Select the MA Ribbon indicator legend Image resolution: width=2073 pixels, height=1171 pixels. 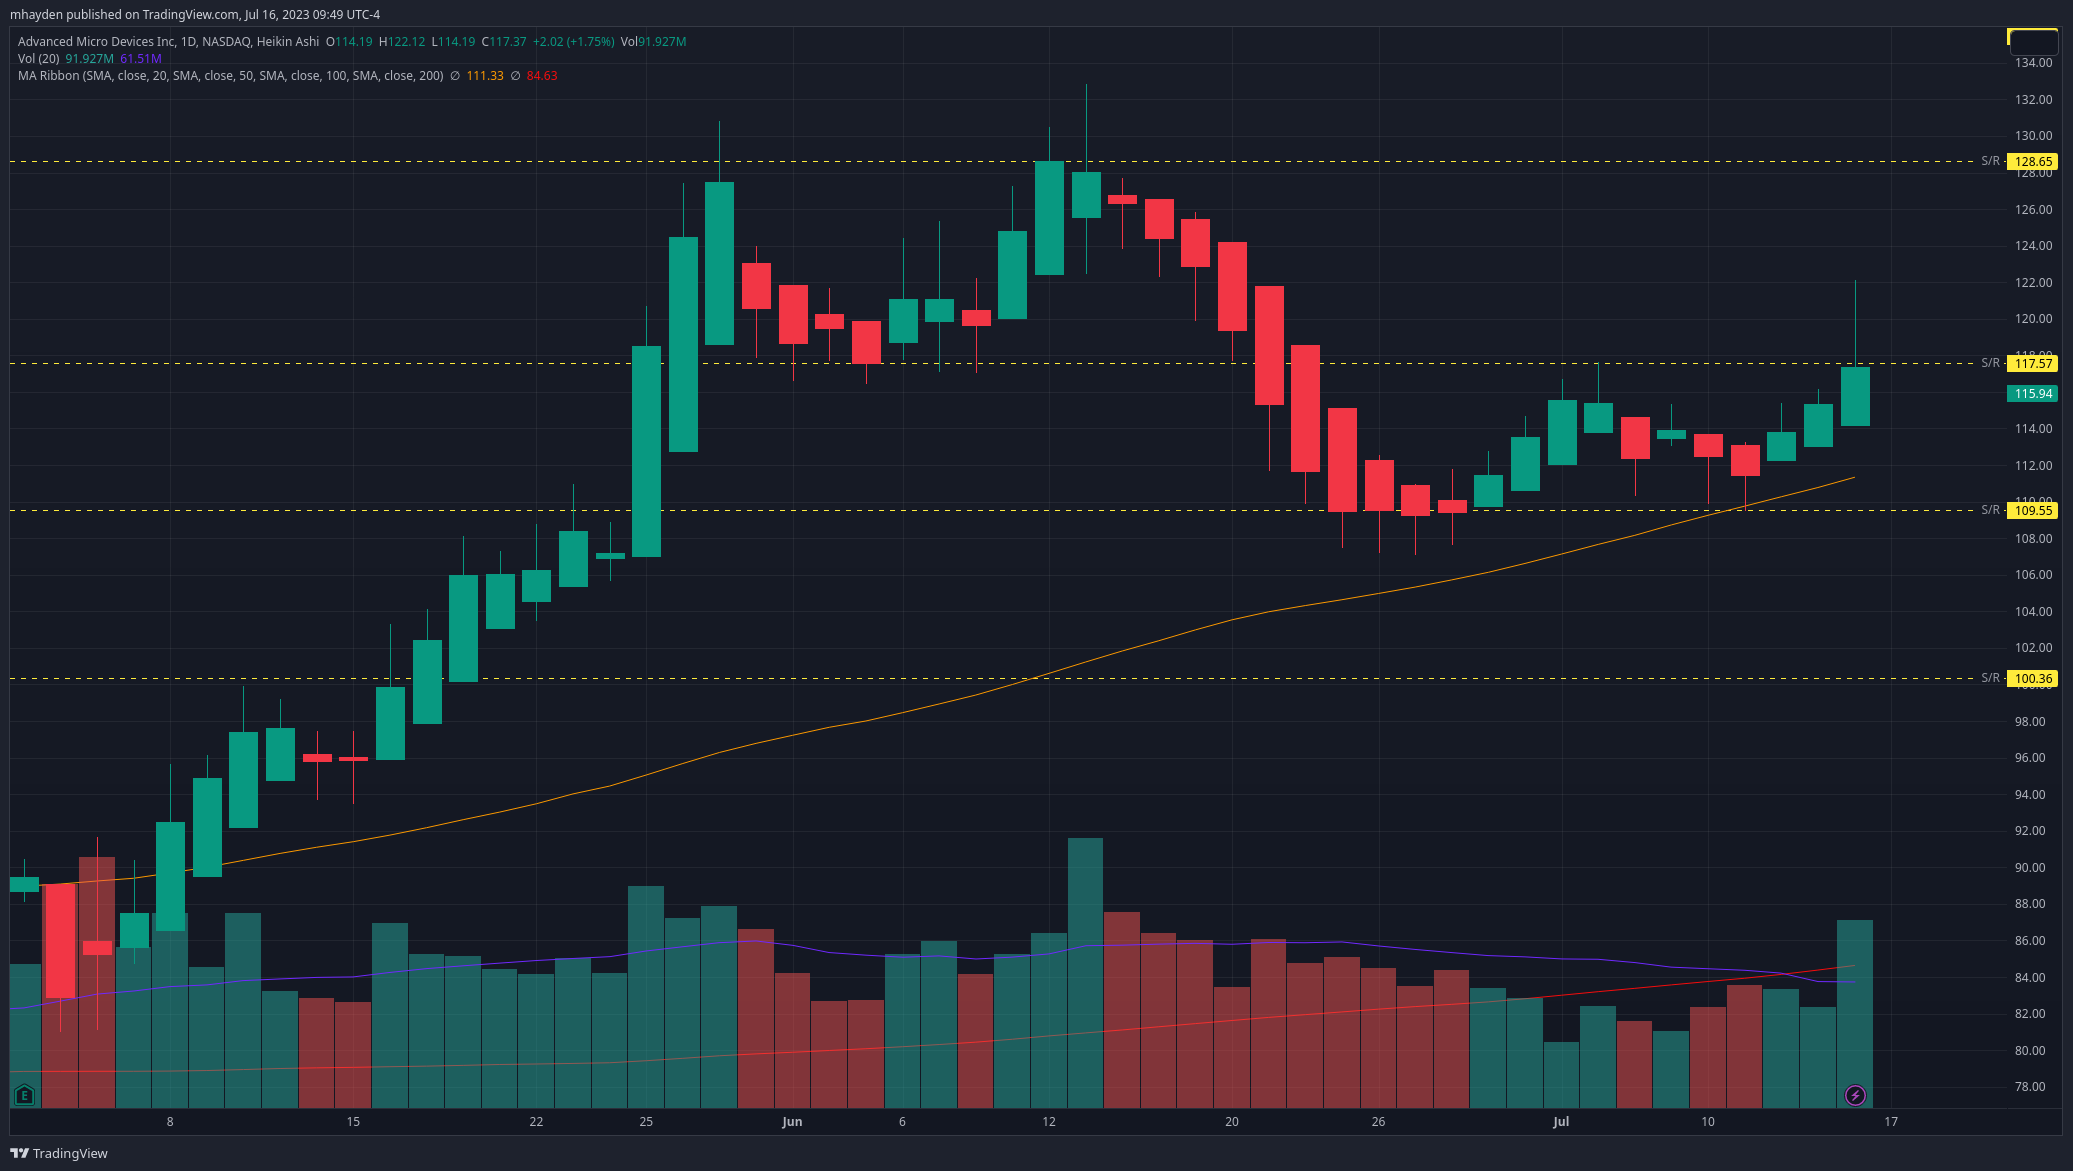tap(230, 76)
